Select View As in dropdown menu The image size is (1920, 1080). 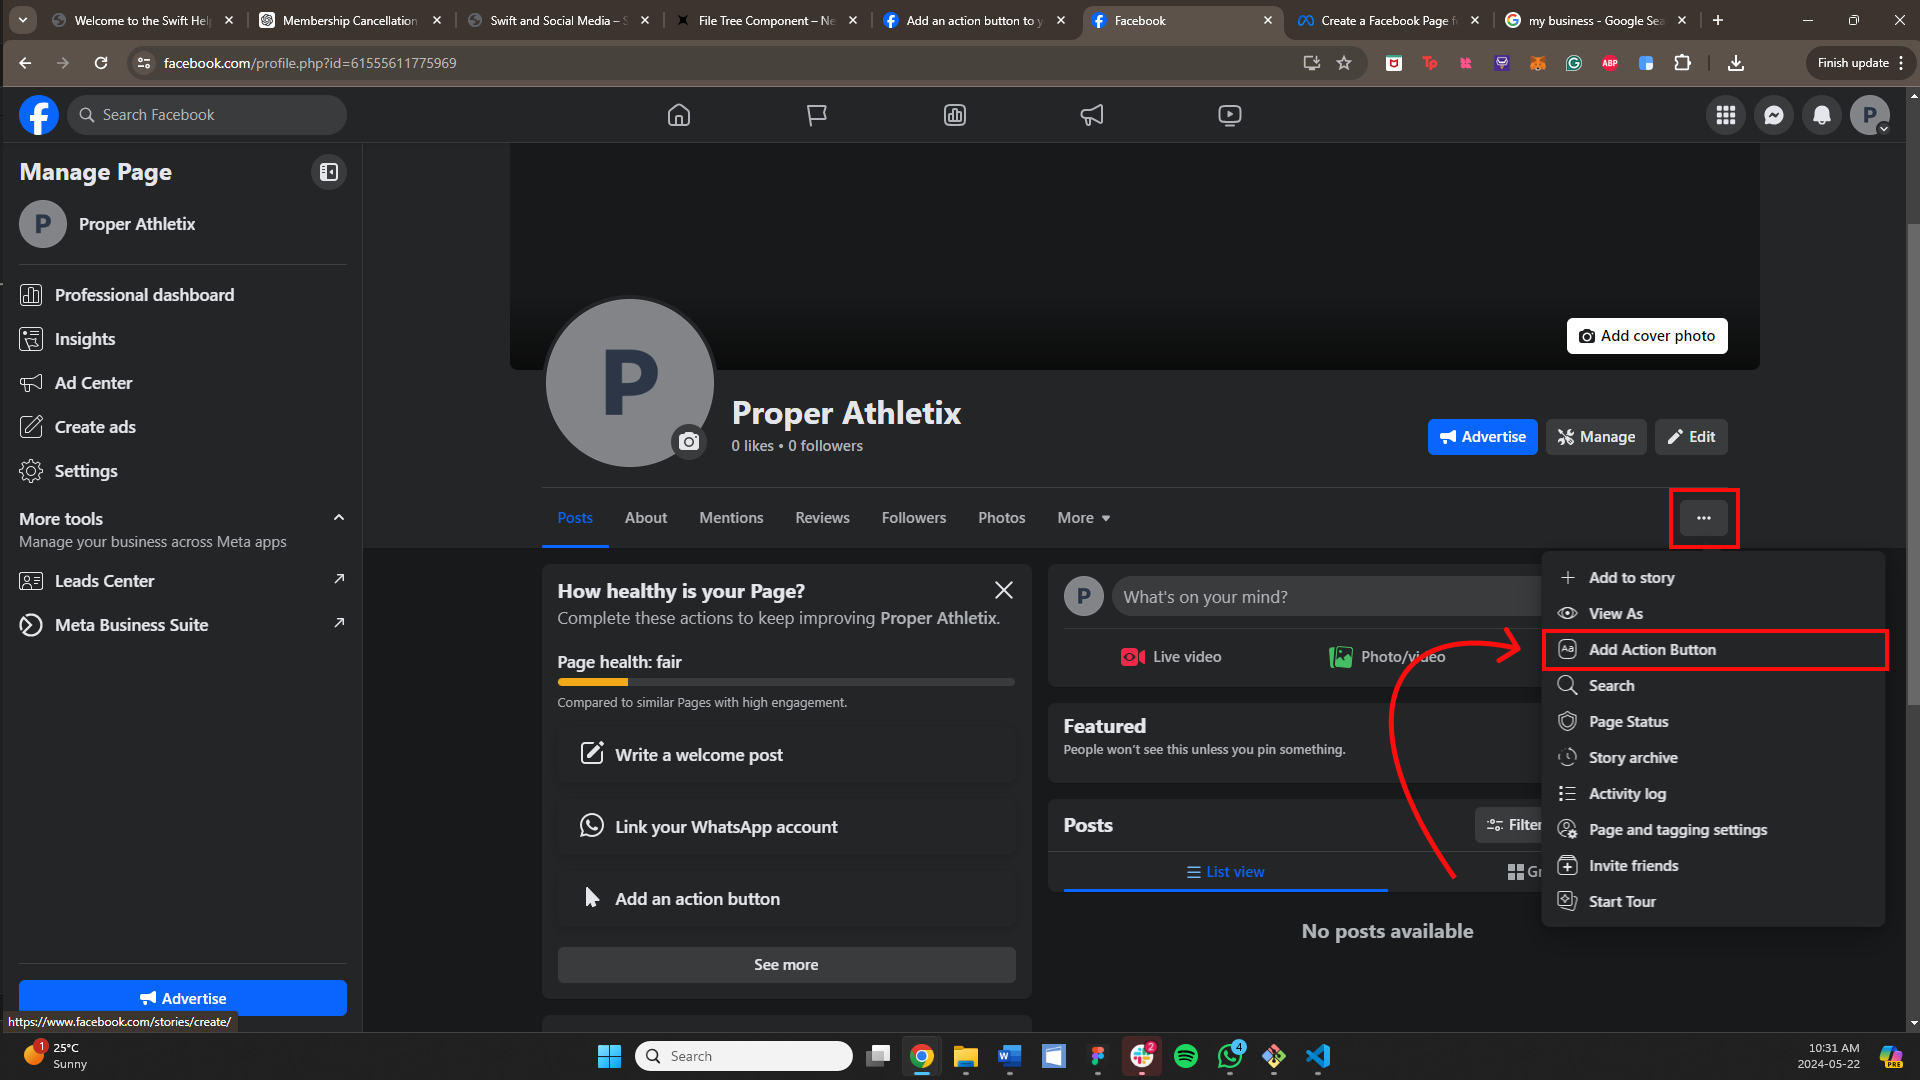(x=1615, y=614)
